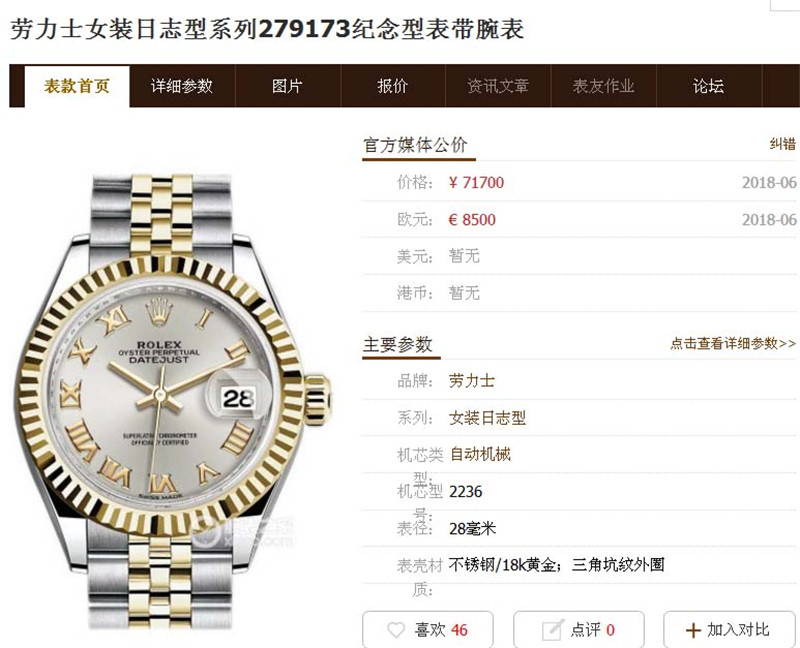
Task: Select the 报价 tab
Action: 393,86
